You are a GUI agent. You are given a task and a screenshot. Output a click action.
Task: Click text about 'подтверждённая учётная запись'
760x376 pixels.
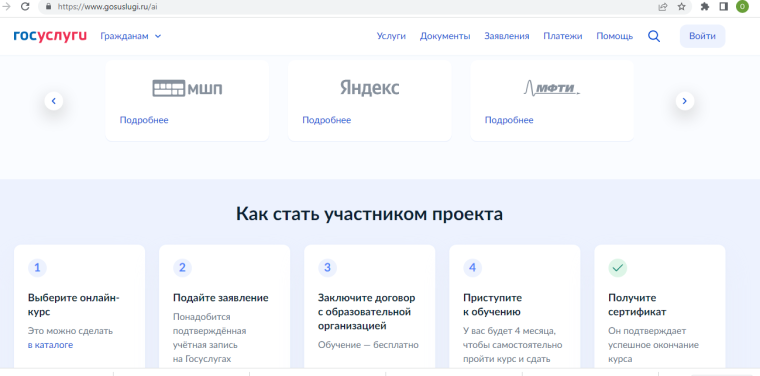[209, 338]
